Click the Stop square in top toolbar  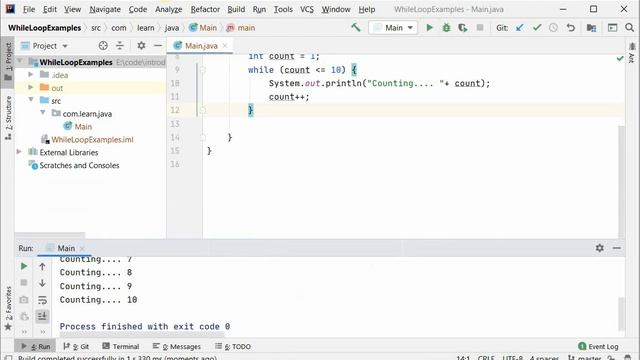pyautogui.click(x=480, y=27)
